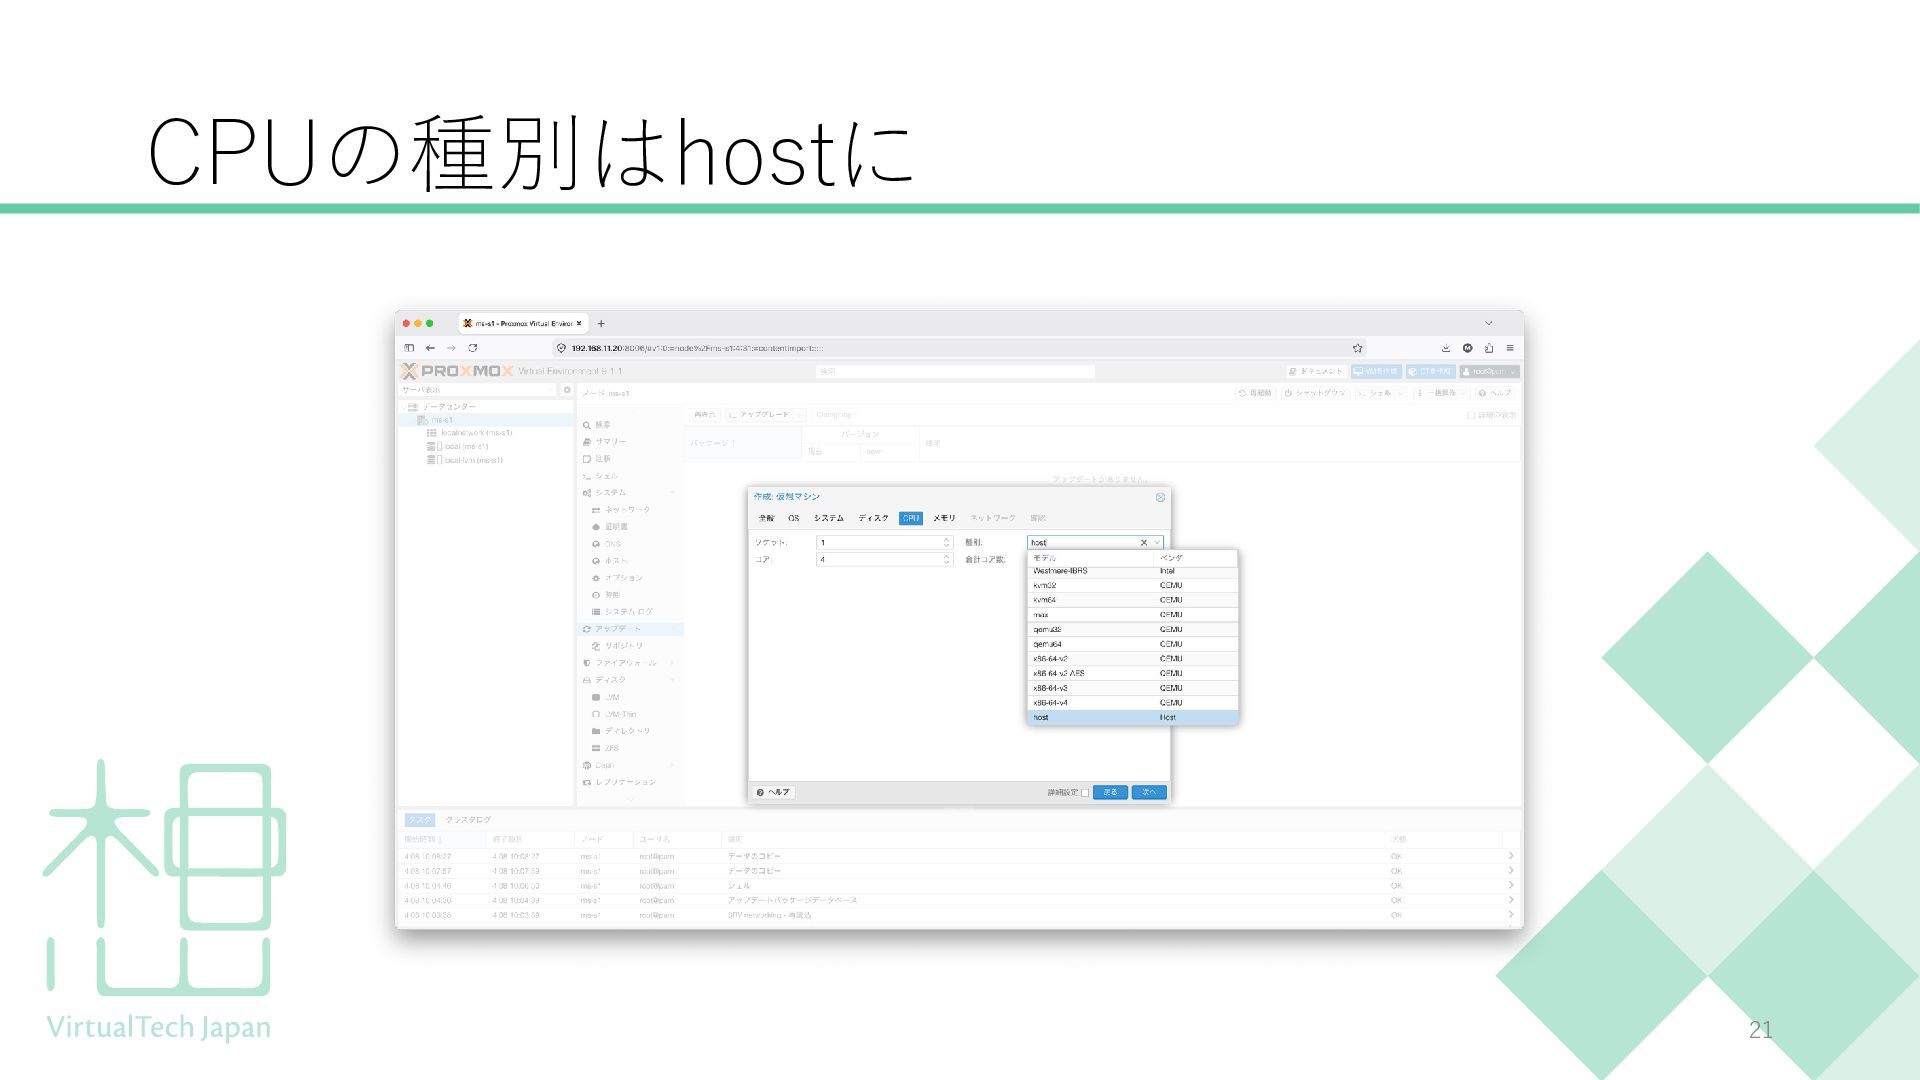Image resolution: width=1920 pixels, height=1080 pixels.
Task: Switch to the メモリ tab
Action: pyautogui.click(x=944, y=518)
